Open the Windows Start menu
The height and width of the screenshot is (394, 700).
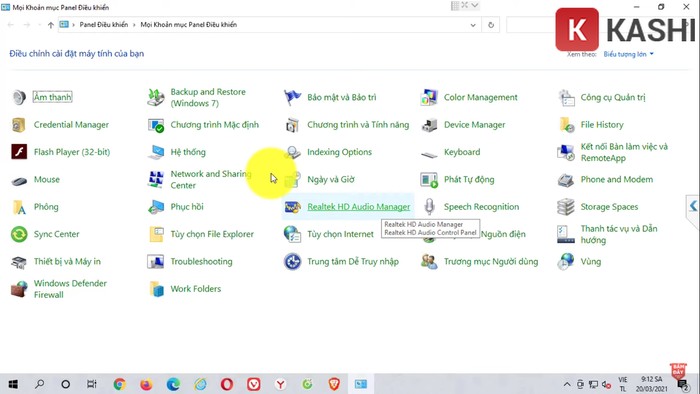pos(13,384)
